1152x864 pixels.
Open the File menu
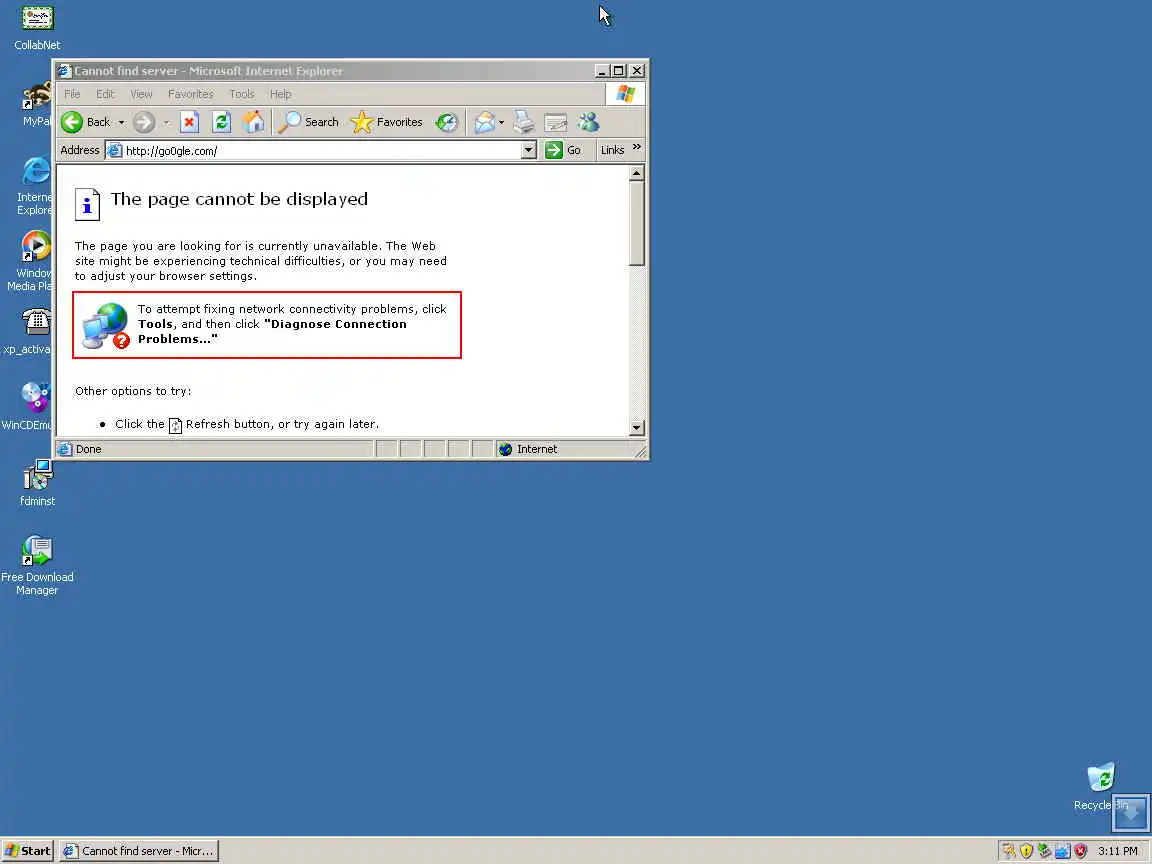coord(72,94)
